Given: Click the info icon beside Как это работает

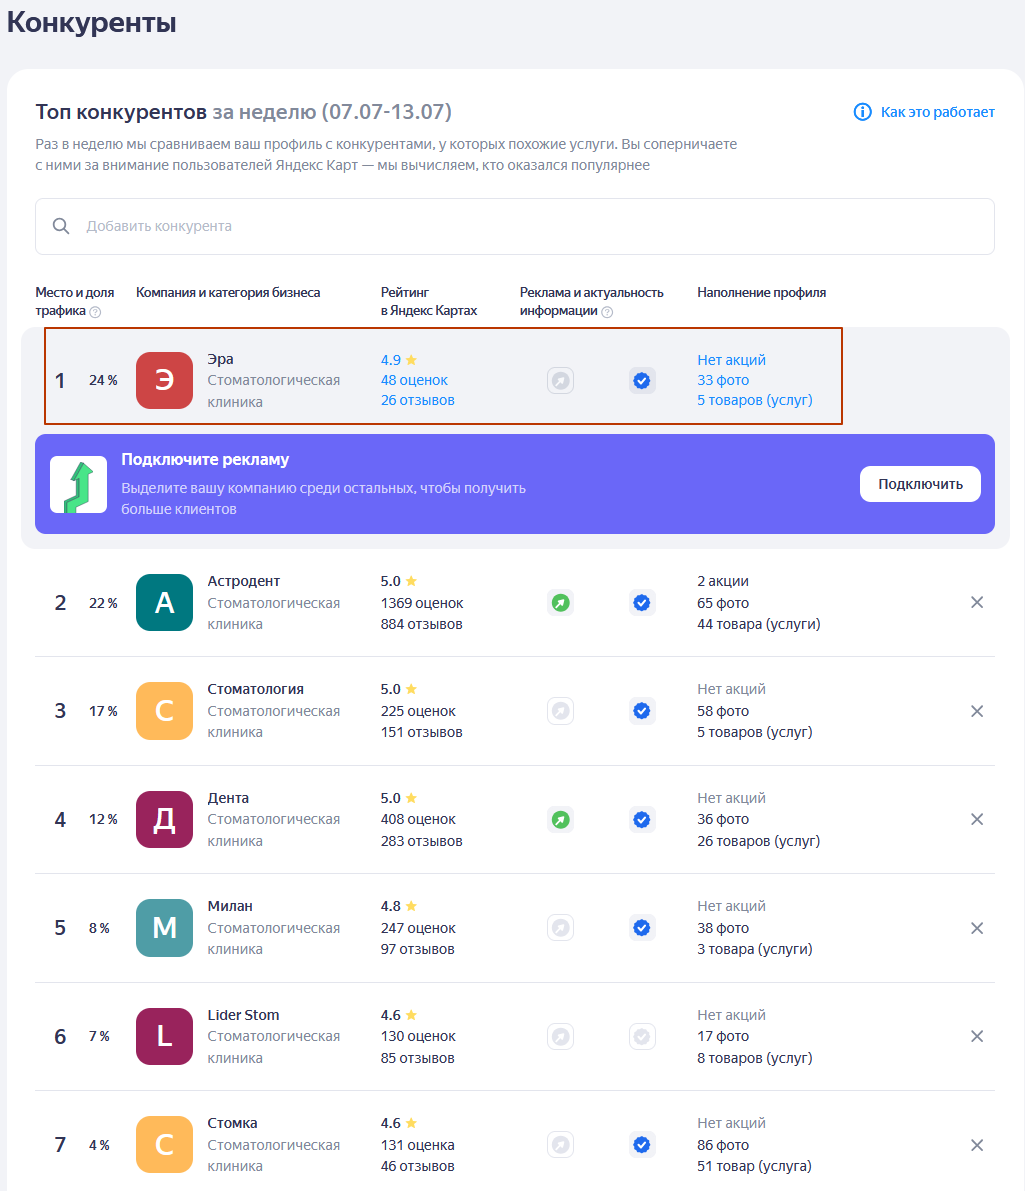Looking at the screenshot, I should click(x=862, y=112).
